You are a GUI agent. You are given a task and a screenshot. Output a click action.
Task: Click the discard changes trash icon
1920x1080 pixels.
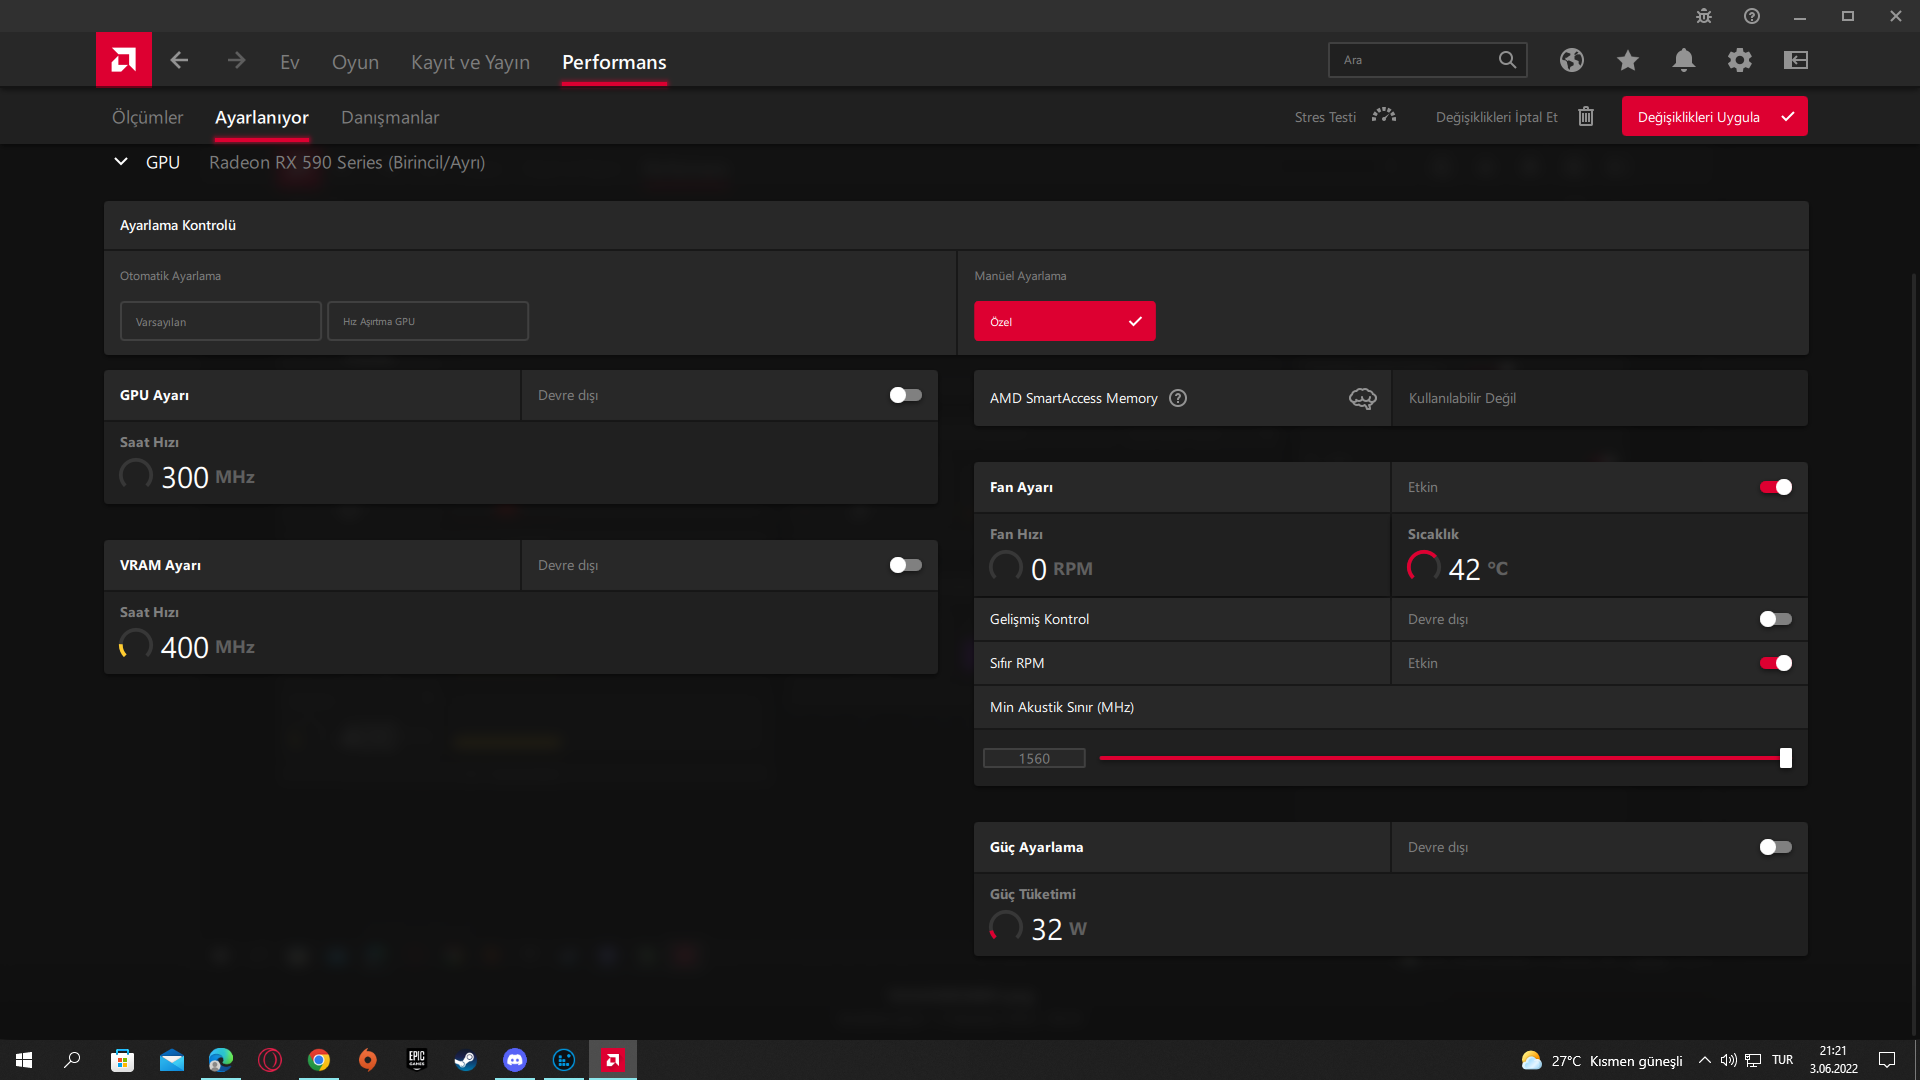tap(1586, 116)
